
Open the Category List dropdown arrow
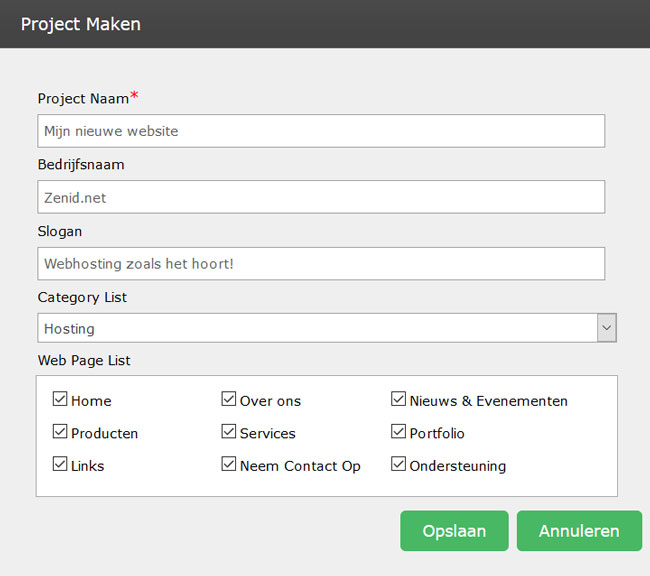pos(606,328)
